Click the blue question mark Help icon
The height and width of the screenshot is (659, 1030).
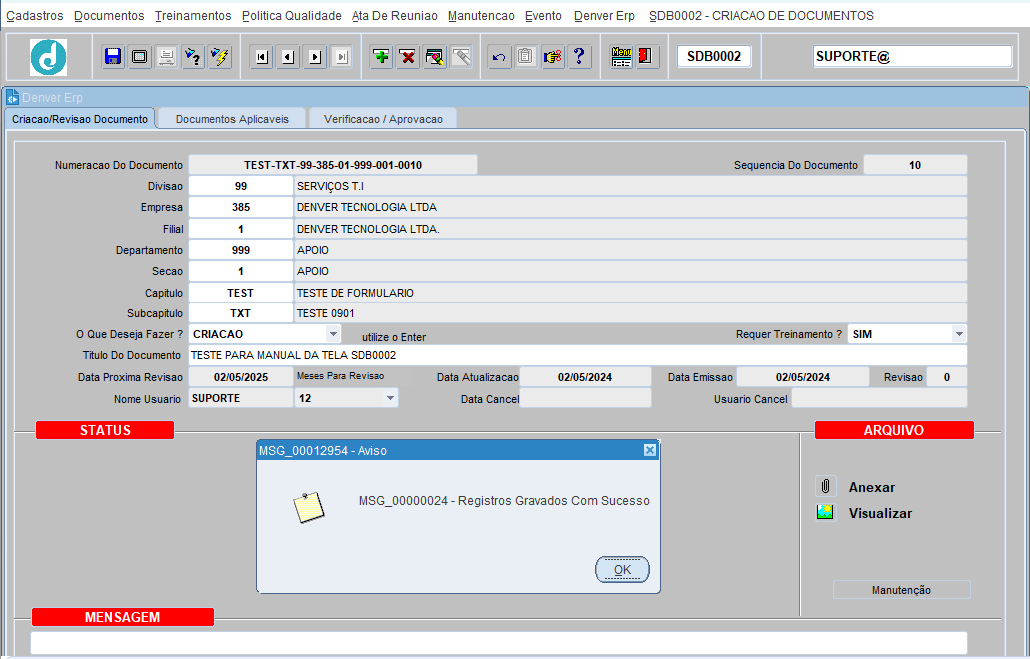click(x=579, y=57)
